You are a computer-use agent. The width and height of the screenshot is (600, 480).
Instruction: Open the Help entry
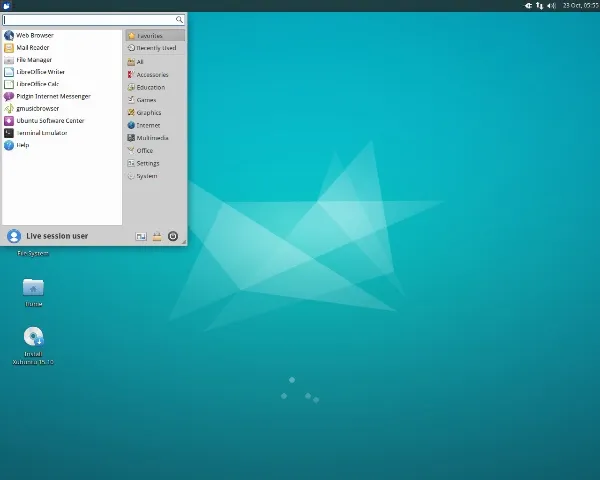coord(22,145)
